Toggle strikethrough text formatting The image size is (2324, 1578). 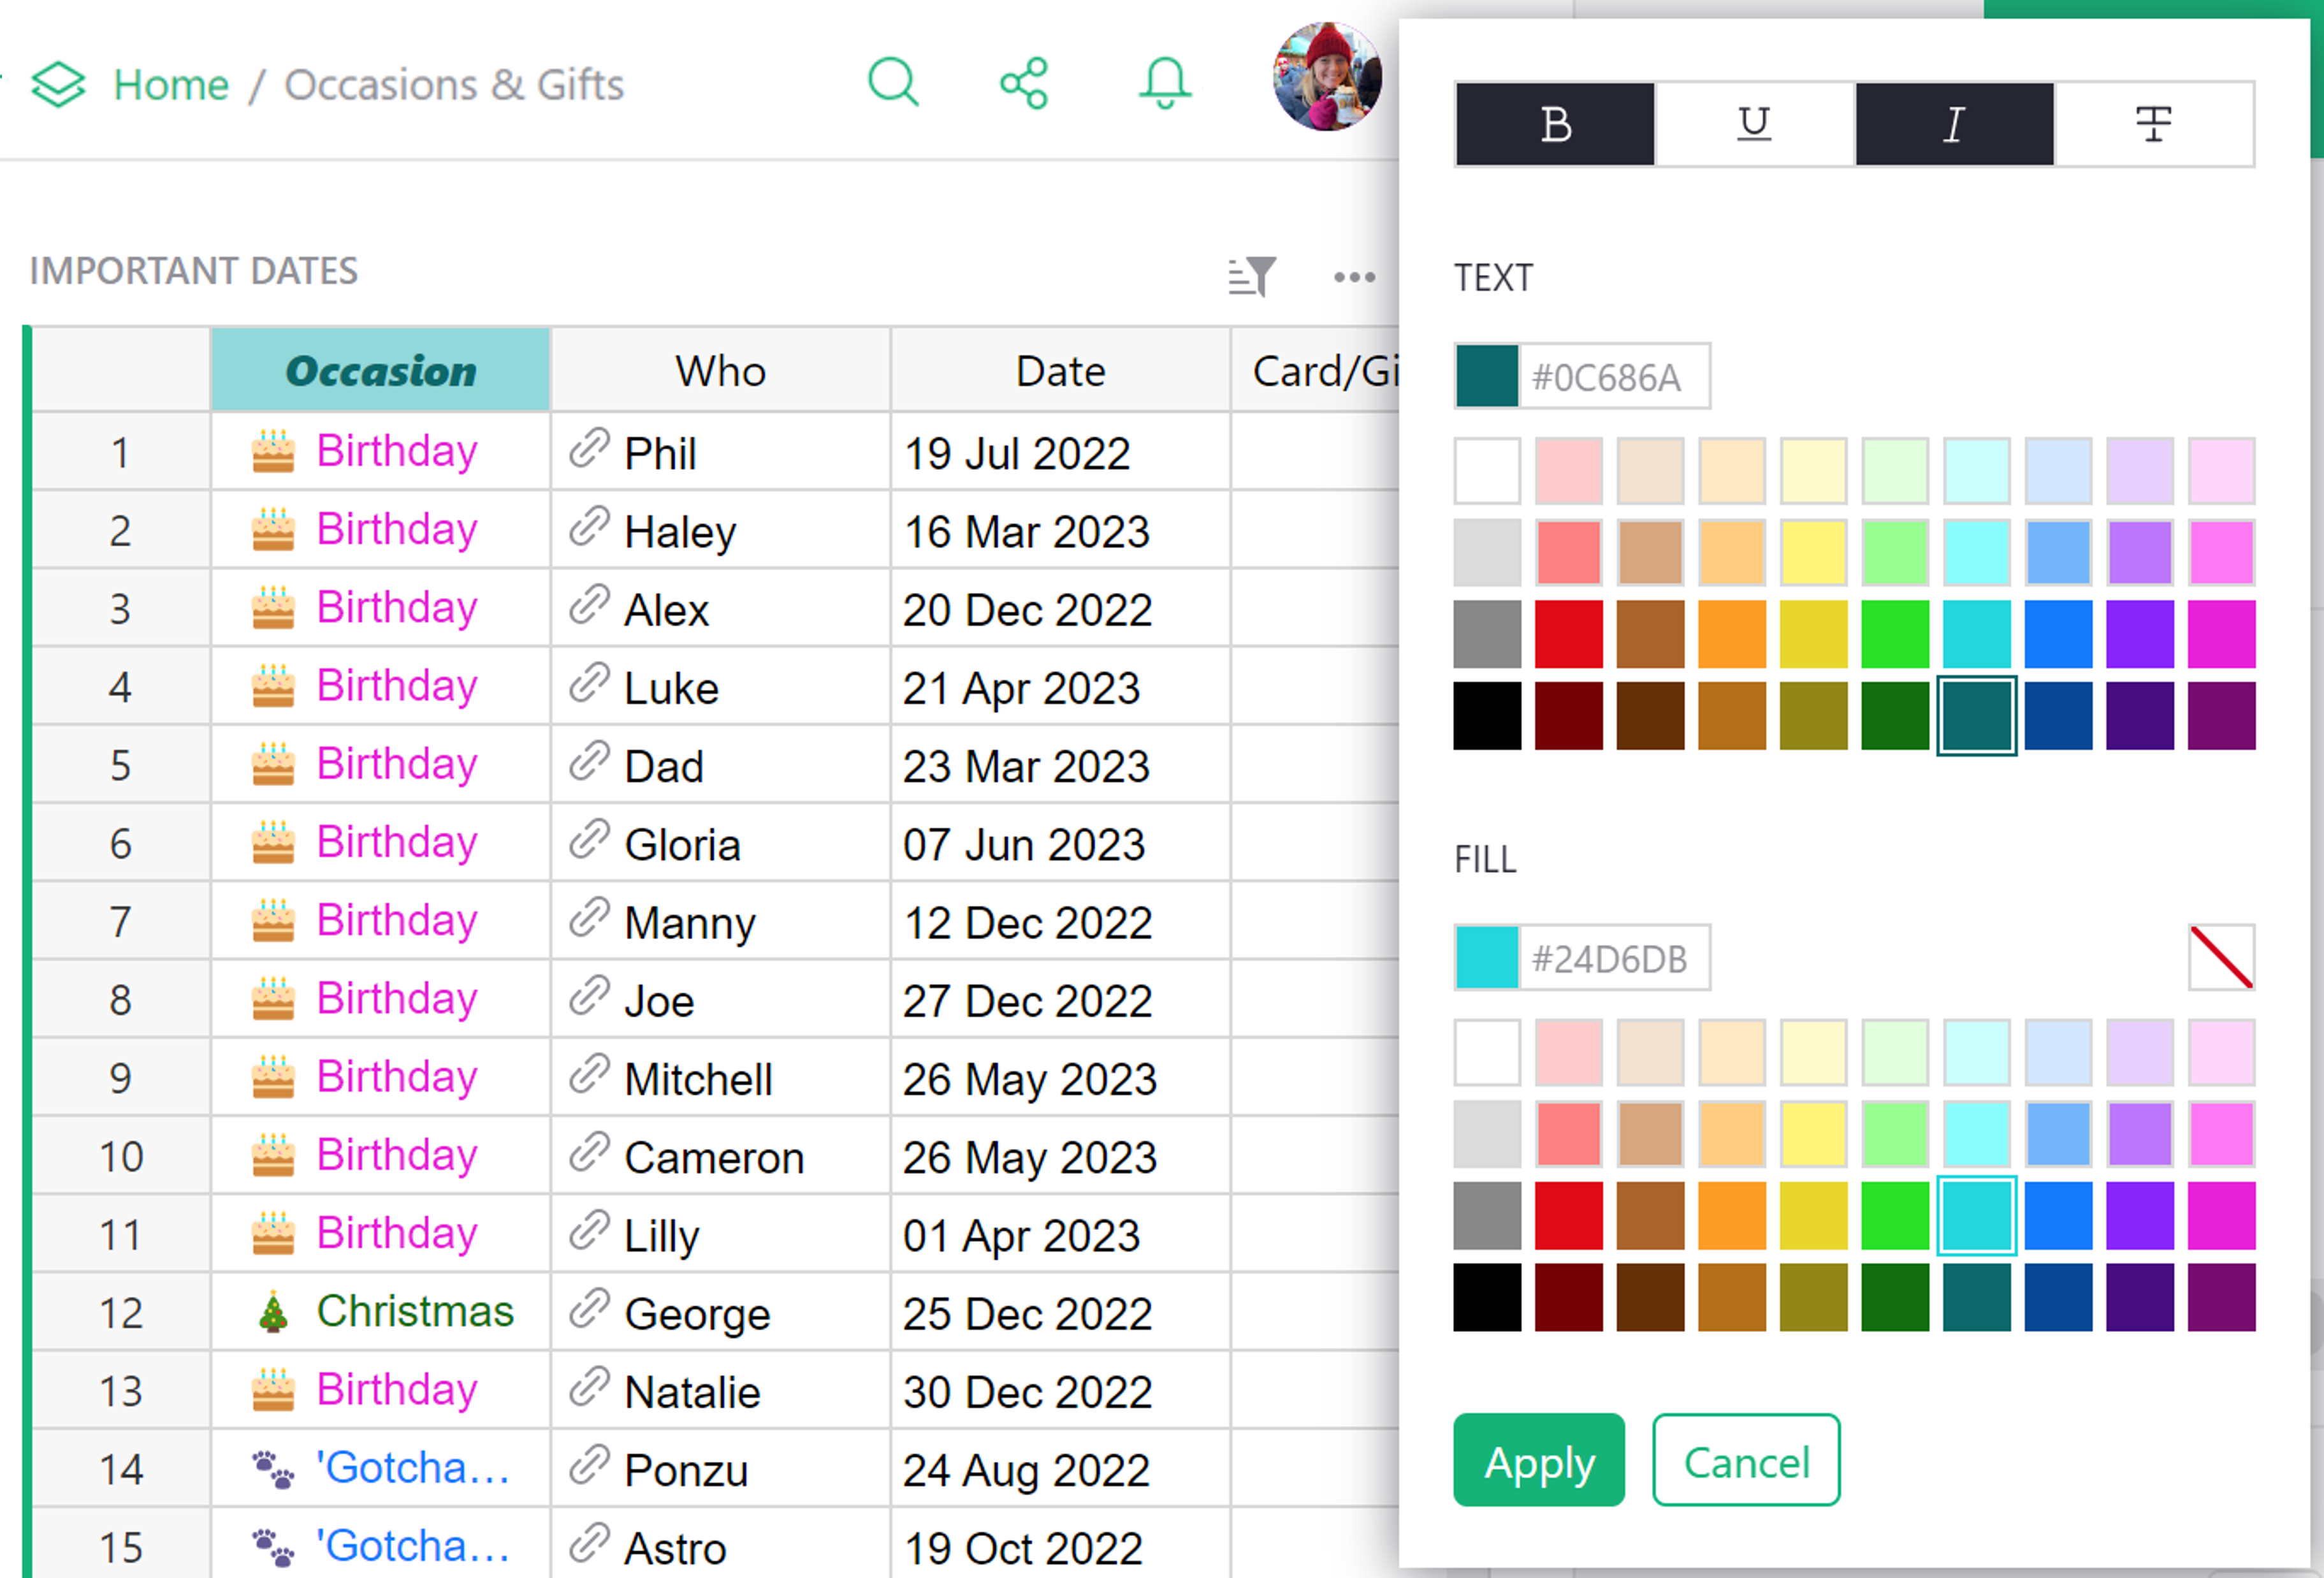tap(2153, 124)
